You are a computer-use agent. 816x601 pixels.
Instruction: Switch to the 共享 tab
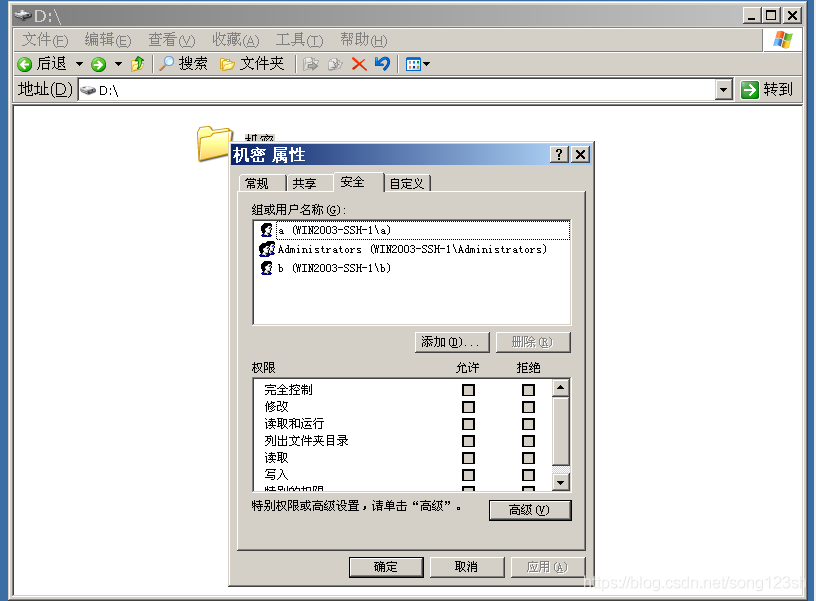pos(310,183)
